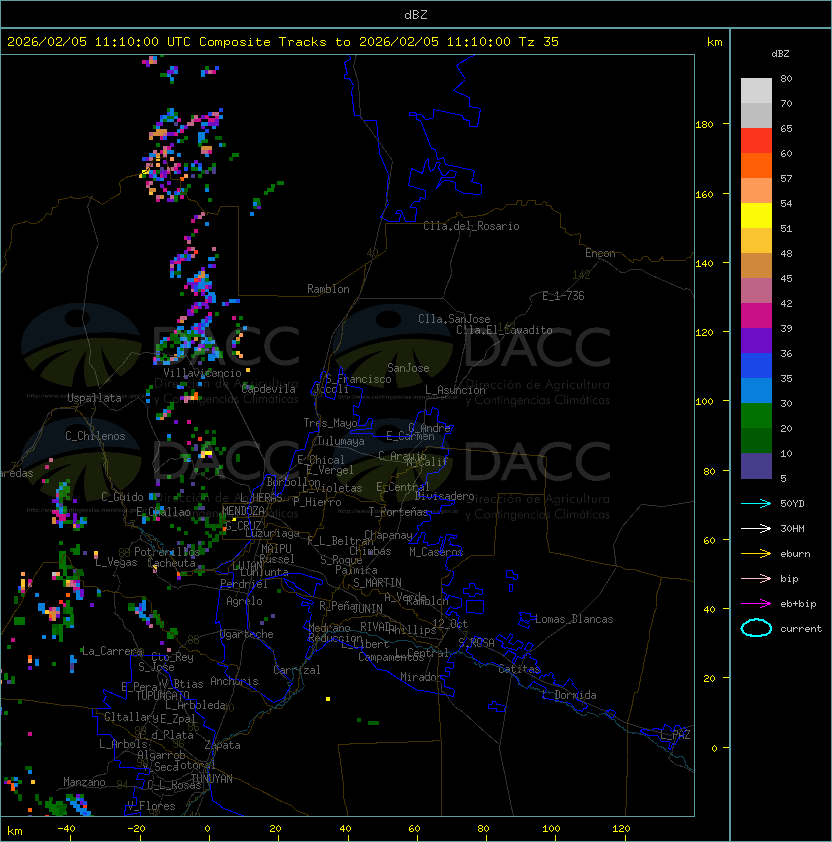Click the 35 dBZ light blue swatch
The width and height of the screenshot is (832, 842).
tap(756, 390)
